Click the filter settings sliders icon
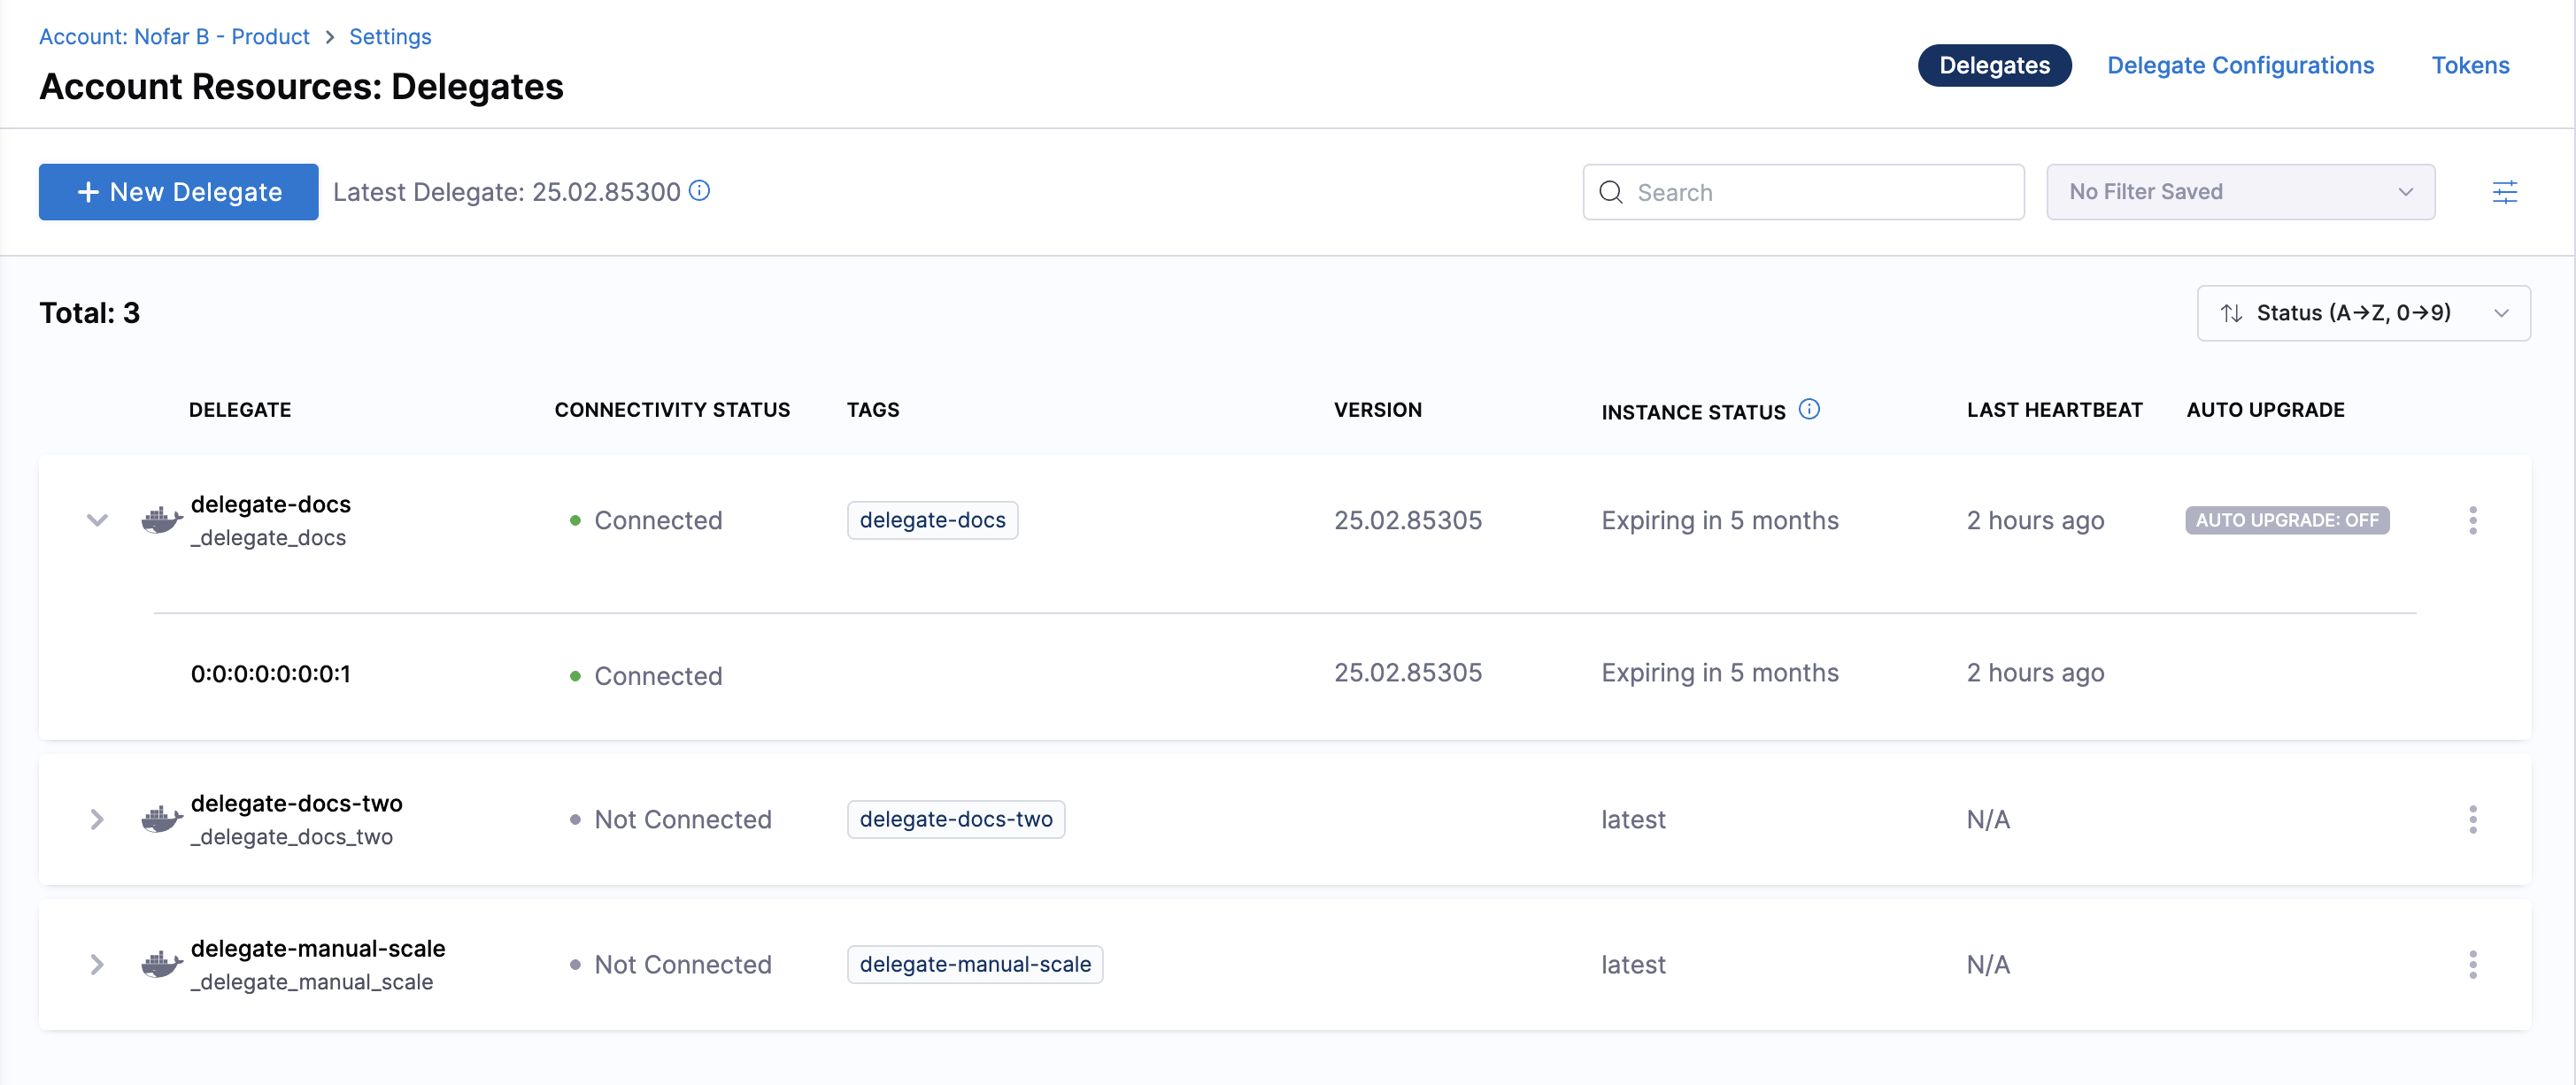This screenshot has width=2576, height=1085. point(2504,192)
